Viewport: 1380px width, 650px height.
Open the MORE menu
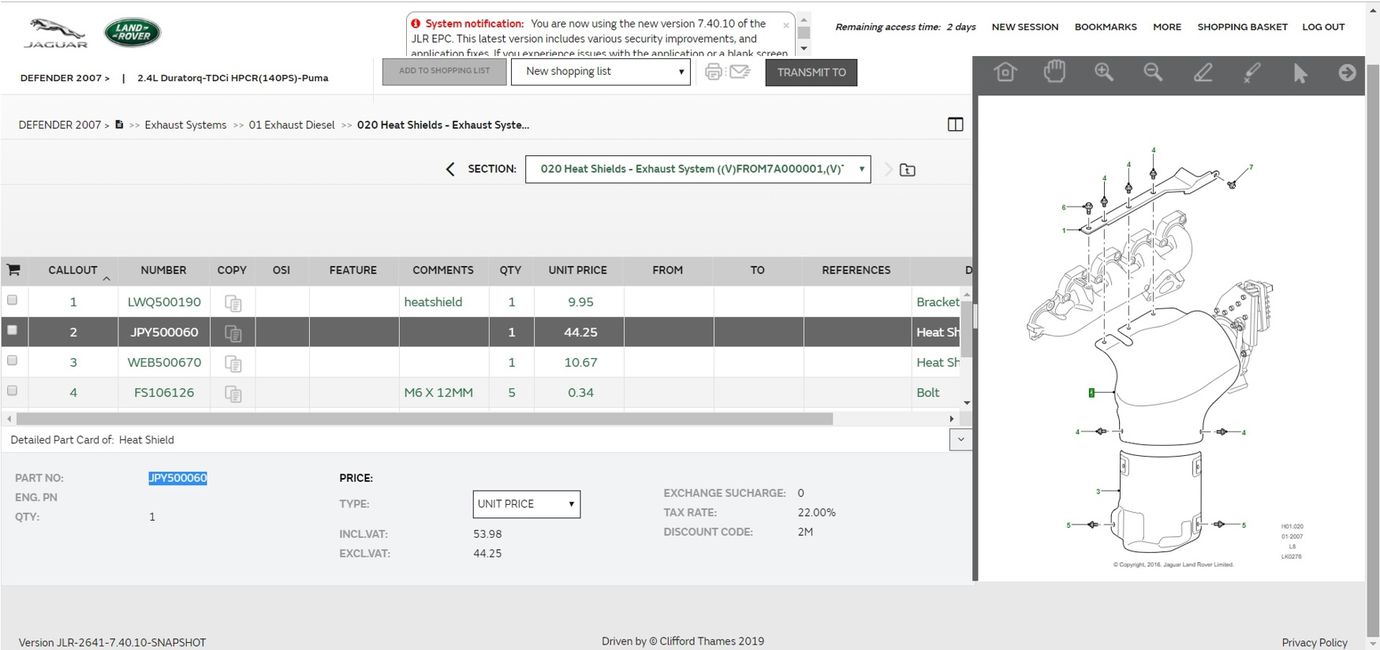tap(1167, 27)
